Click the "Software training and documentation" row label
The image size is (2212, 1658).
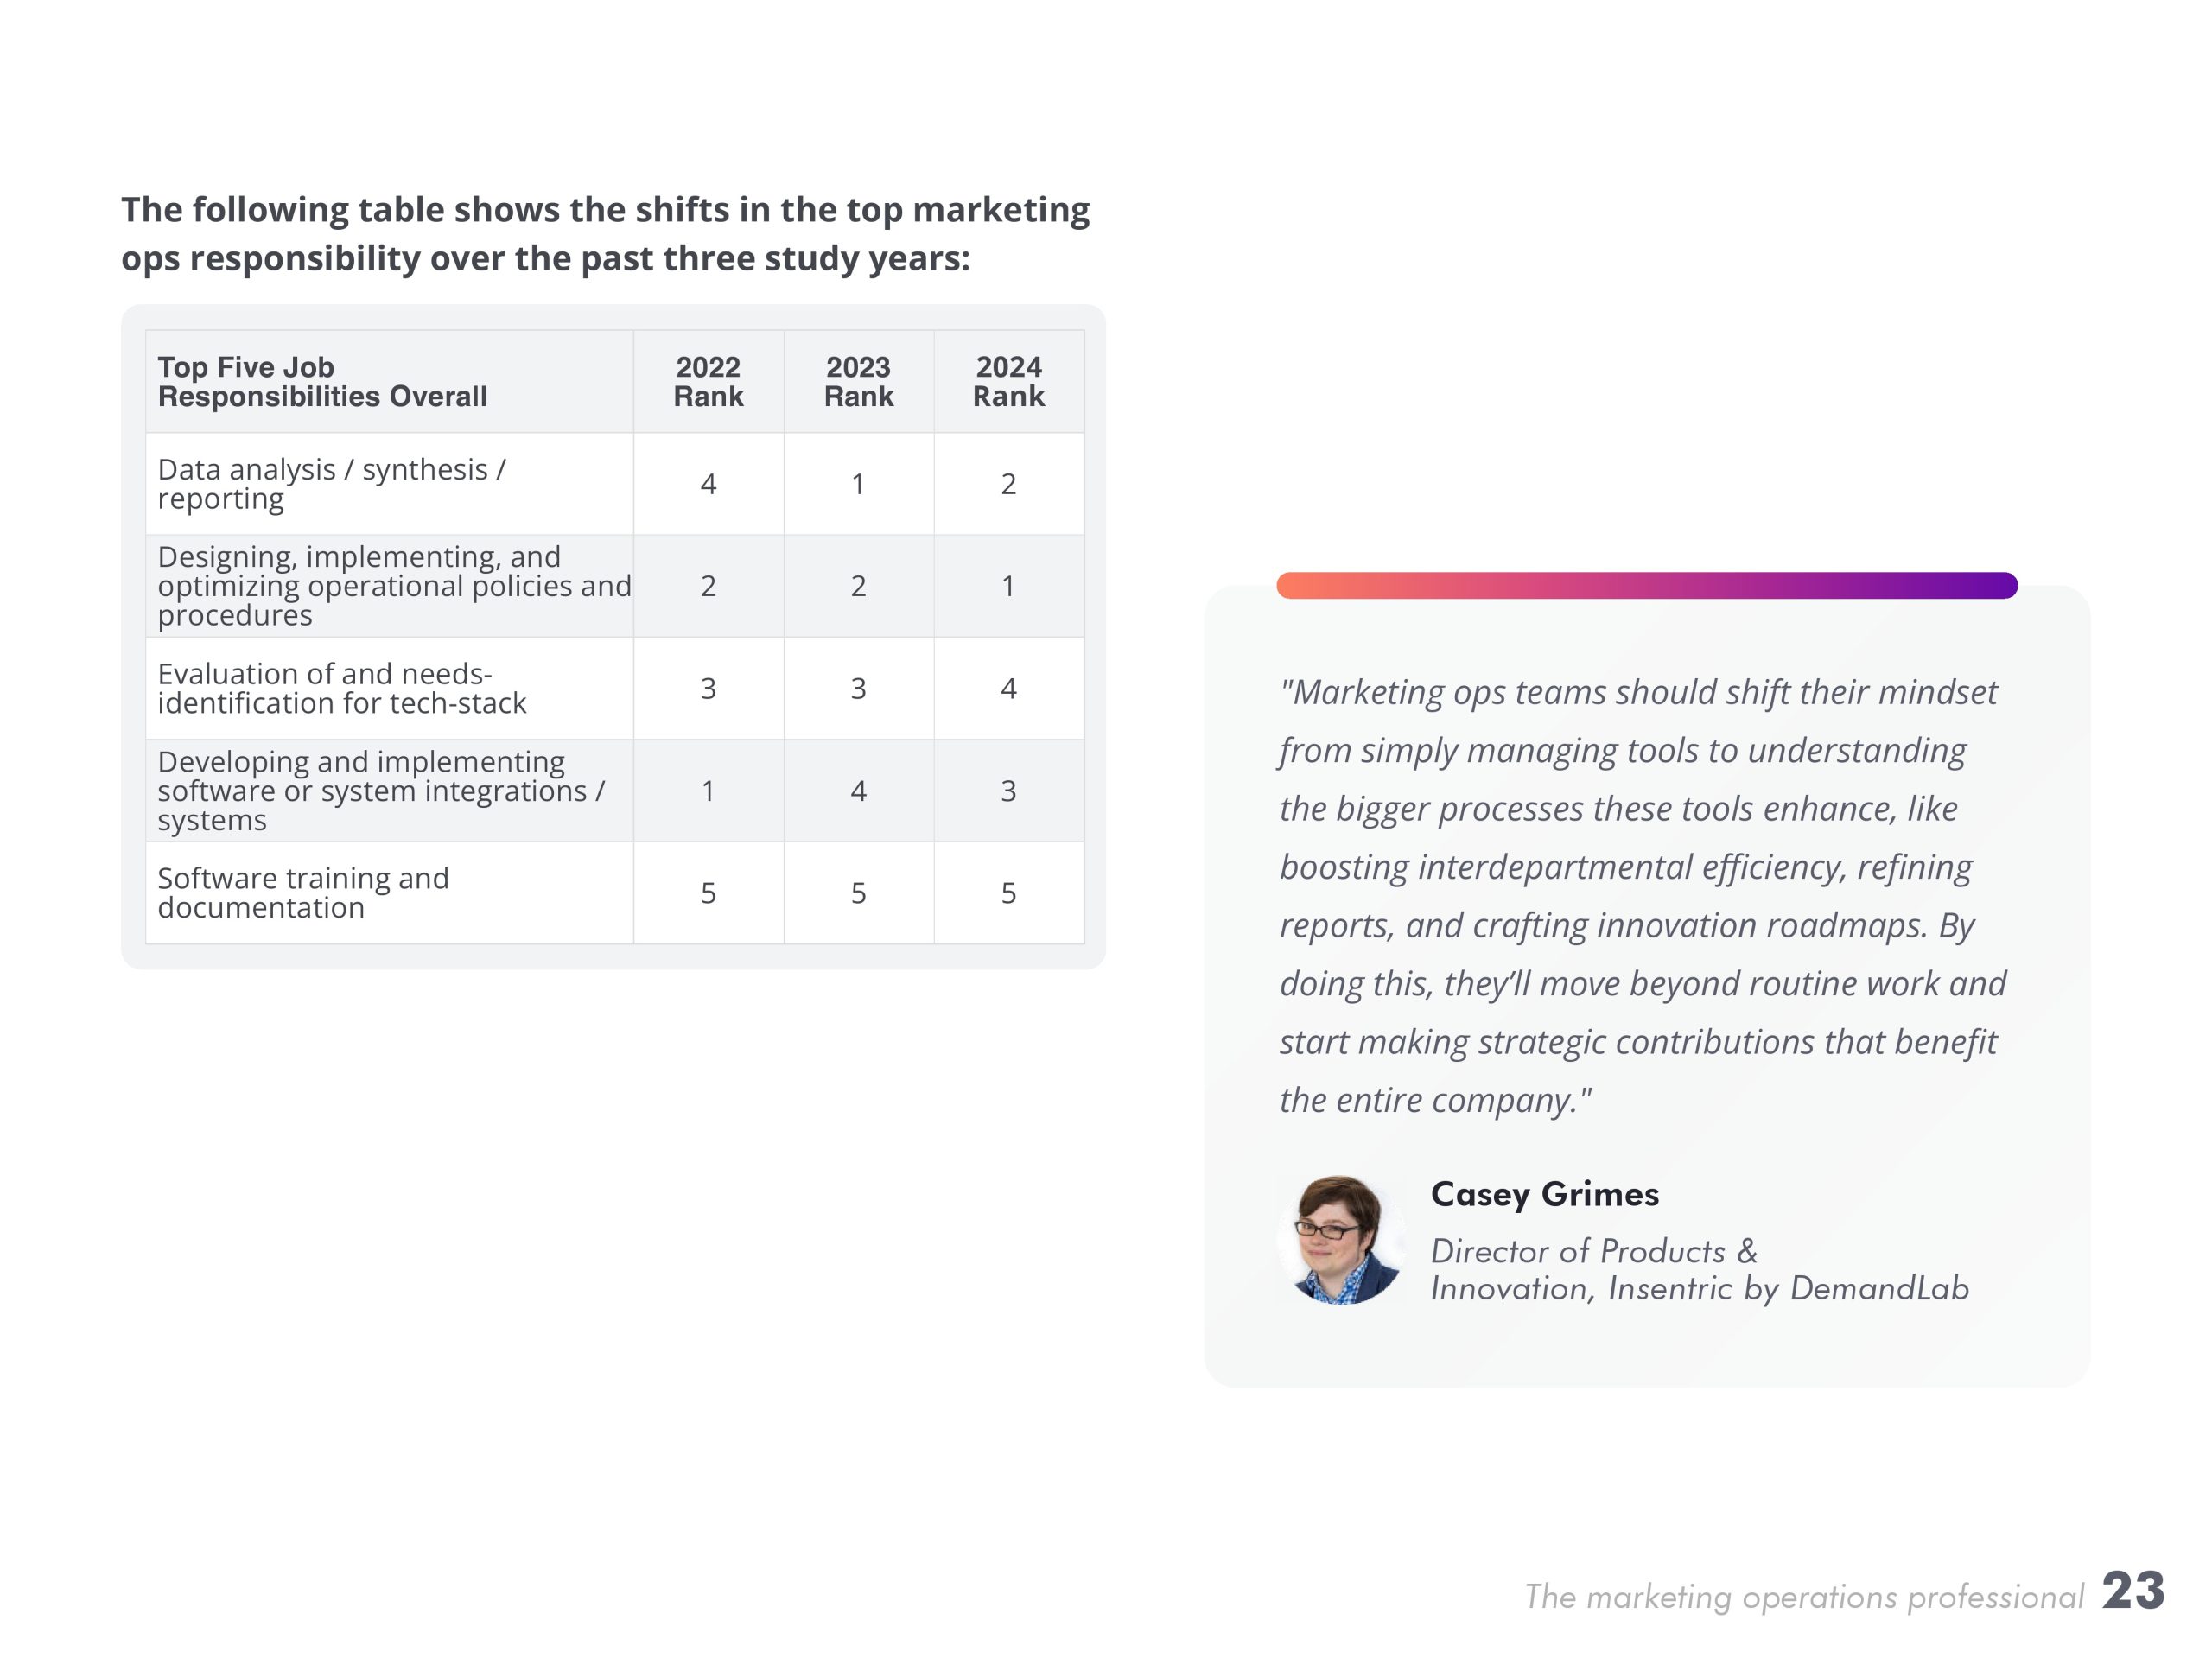(x=303, y=893)
